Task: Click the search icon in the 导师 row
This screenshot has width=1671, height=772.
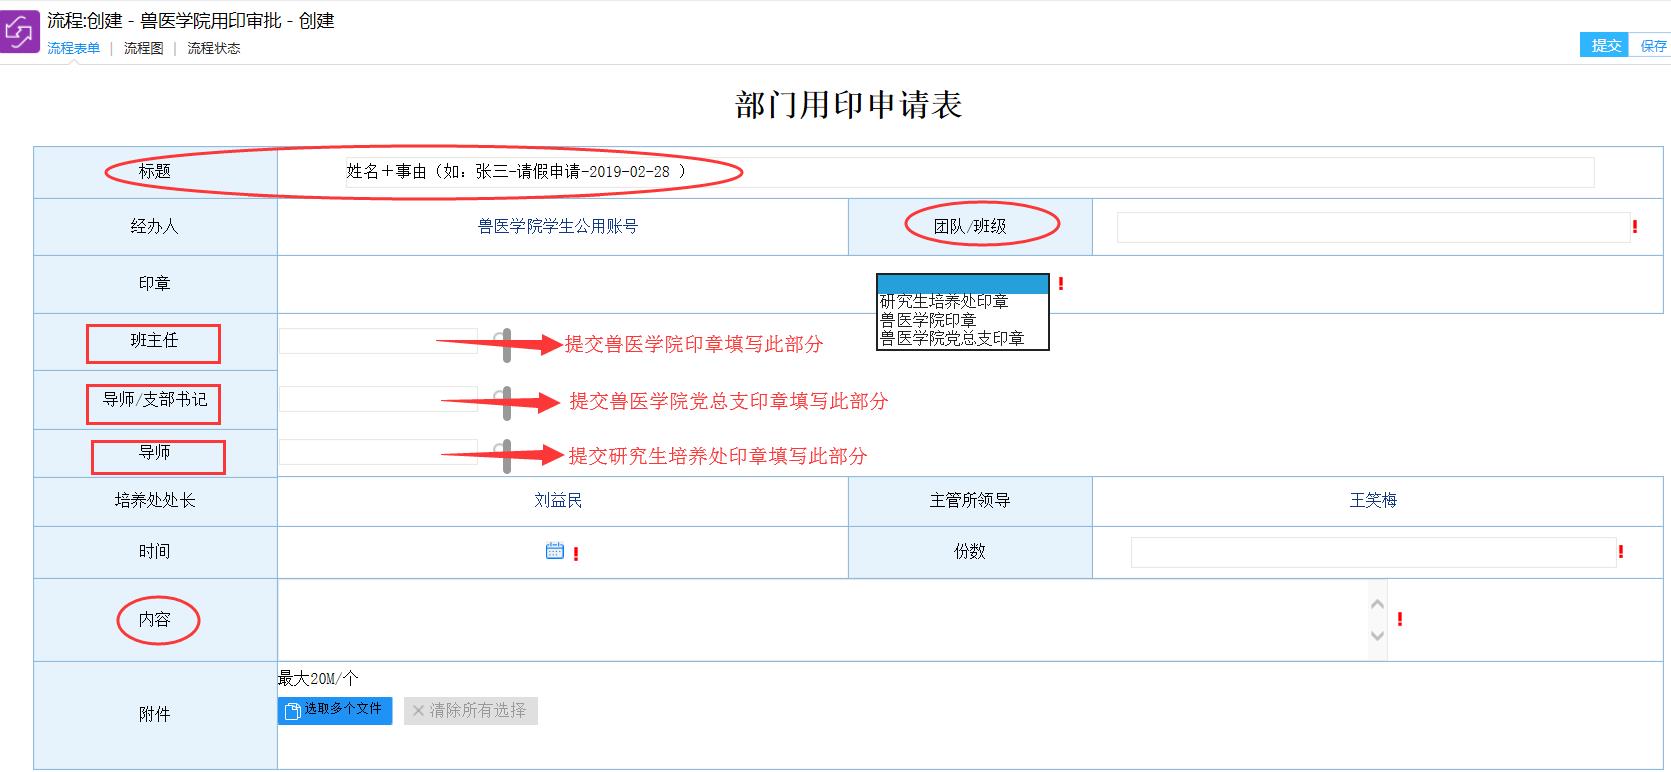Action: 506,456
